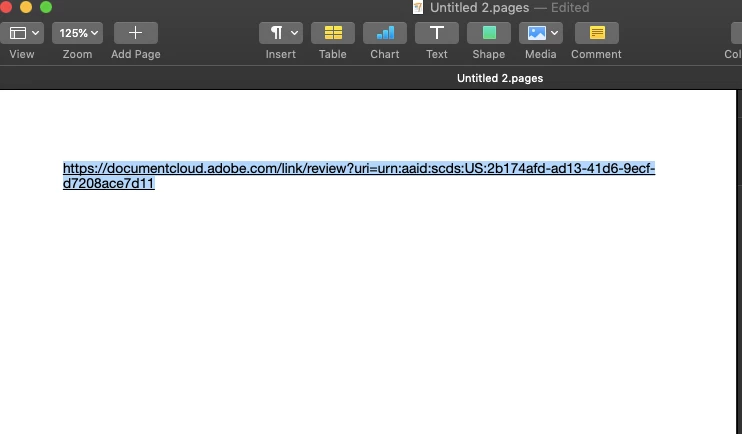Click the "Untitled 2.pages" window title
This screenshot has height=434, width=742.
tap(479, 8)
